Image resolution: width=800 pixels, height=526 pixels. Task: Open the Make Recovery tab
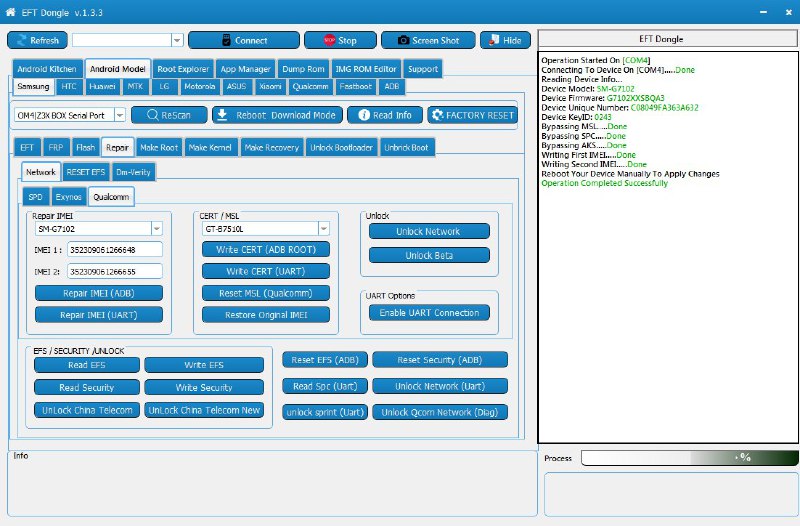click(x=271, y=147)
